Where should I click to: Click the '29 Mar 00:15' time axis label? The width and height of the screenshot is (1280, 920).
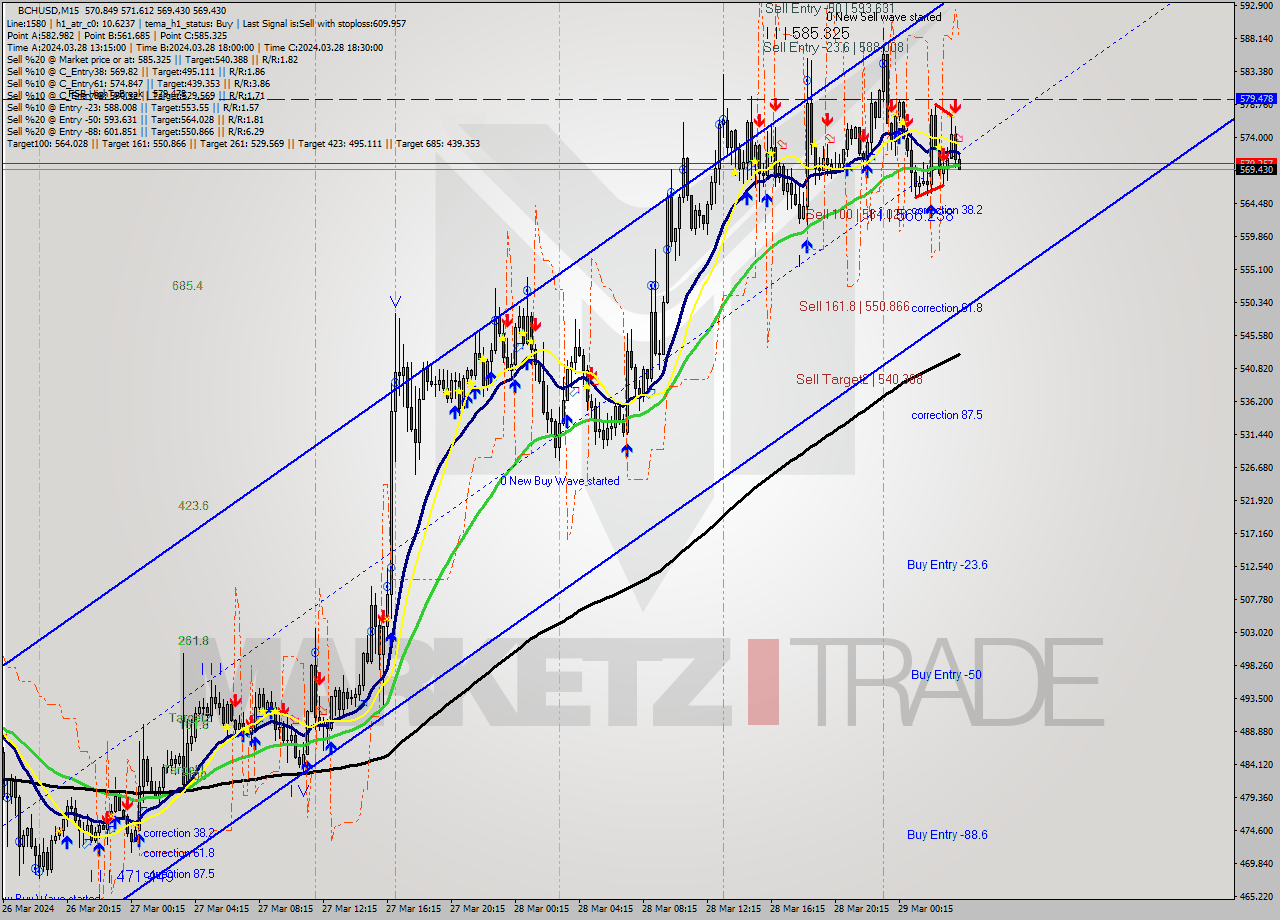point(926,909)
